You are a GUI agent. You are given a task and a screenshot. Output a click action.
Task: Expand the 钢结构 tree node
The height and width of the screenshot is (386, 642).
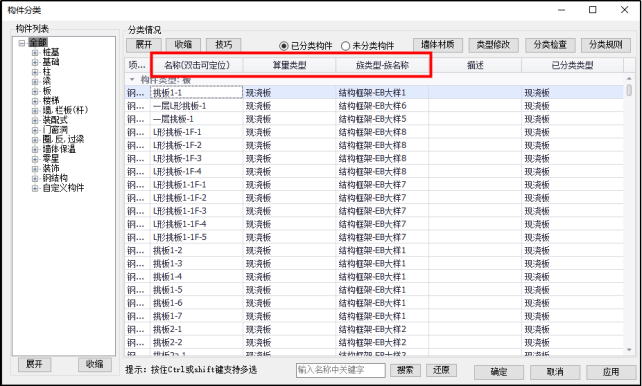35,178
